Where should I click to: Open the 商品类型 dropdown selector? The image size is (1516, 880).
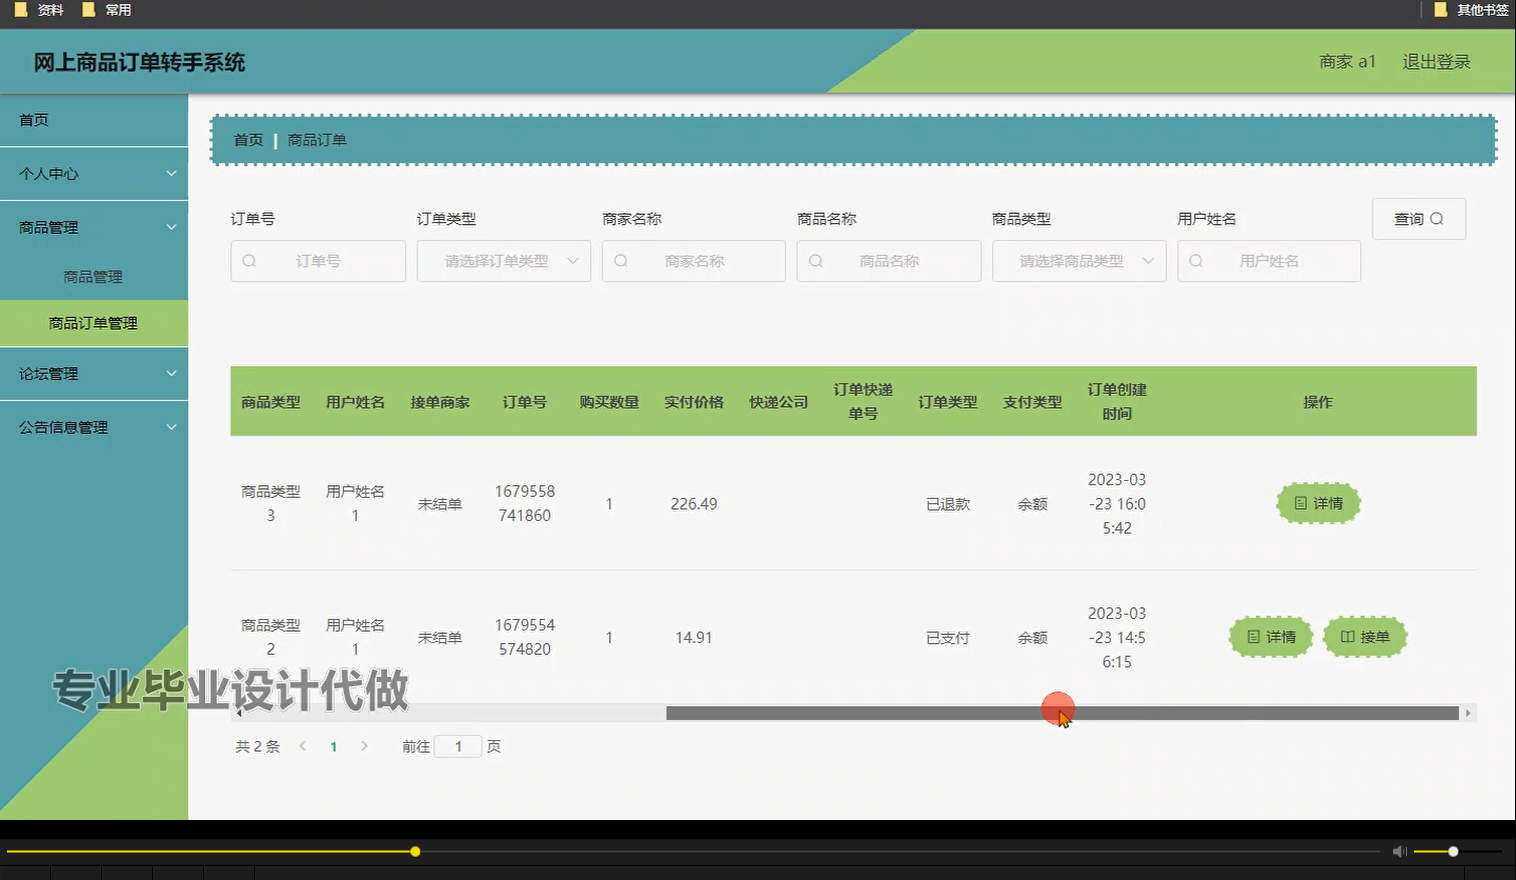1079,261
